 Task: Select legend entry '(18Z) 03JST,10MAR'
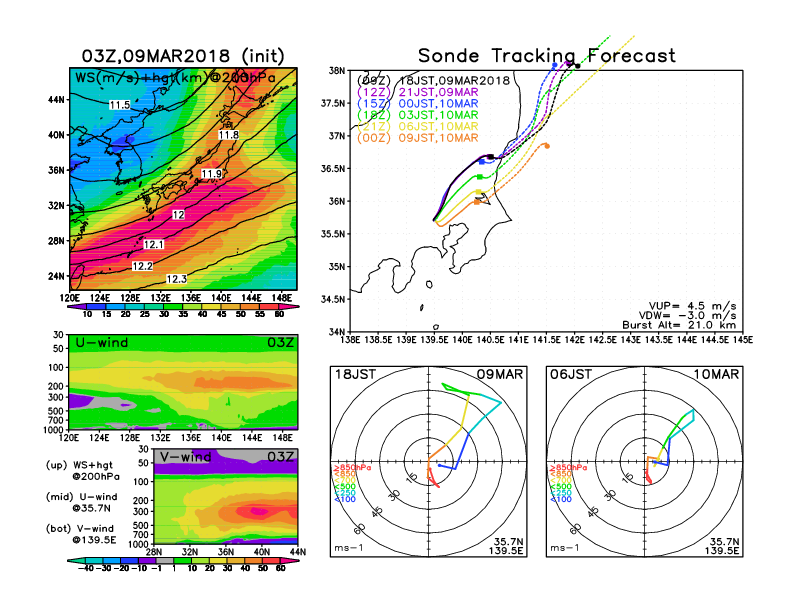pos(418,115)
